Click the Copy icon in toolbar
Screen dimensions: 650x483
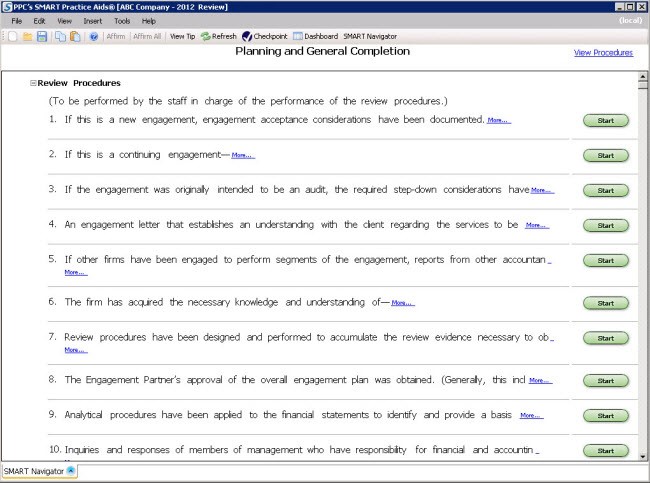click(x=61, y=36)
